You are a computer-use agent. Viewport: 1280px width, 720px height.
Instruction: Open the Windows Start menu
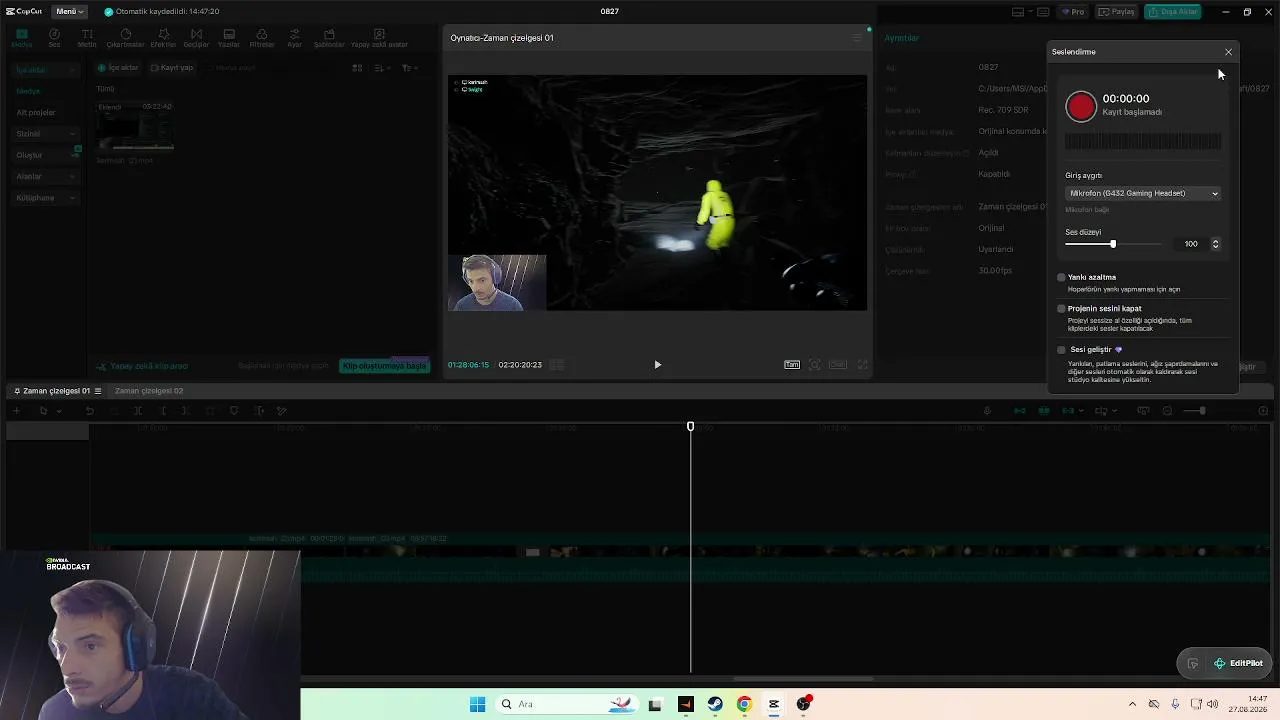tap(477, 704)
